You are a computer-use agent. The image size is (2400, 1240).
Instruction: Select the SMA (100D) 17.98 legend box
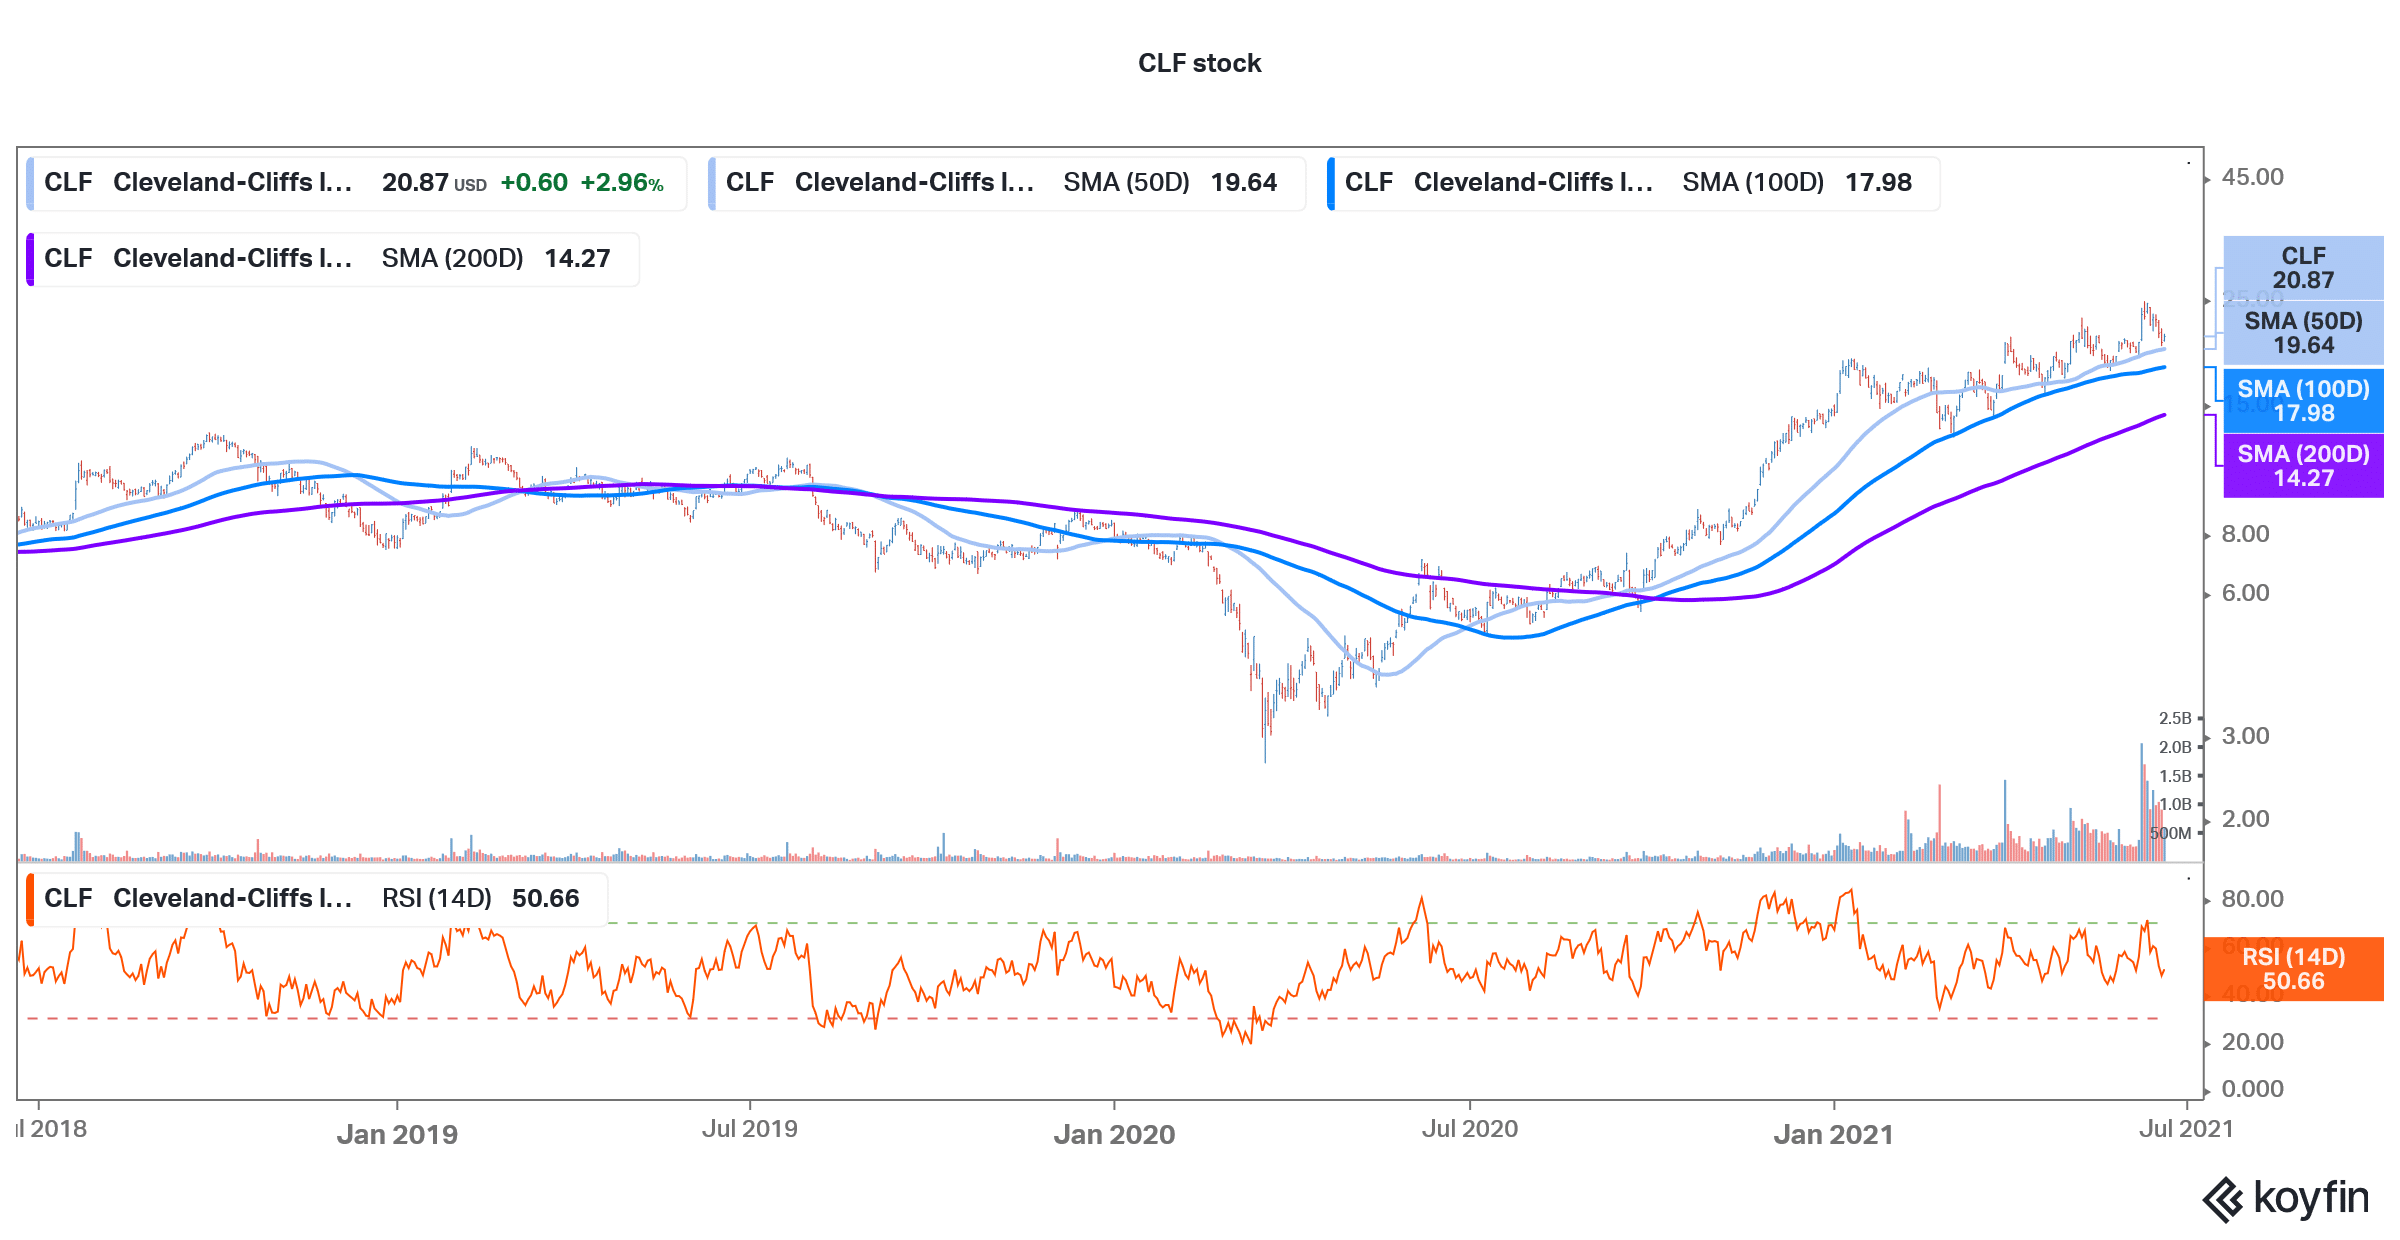click(x=1632, y=183)
